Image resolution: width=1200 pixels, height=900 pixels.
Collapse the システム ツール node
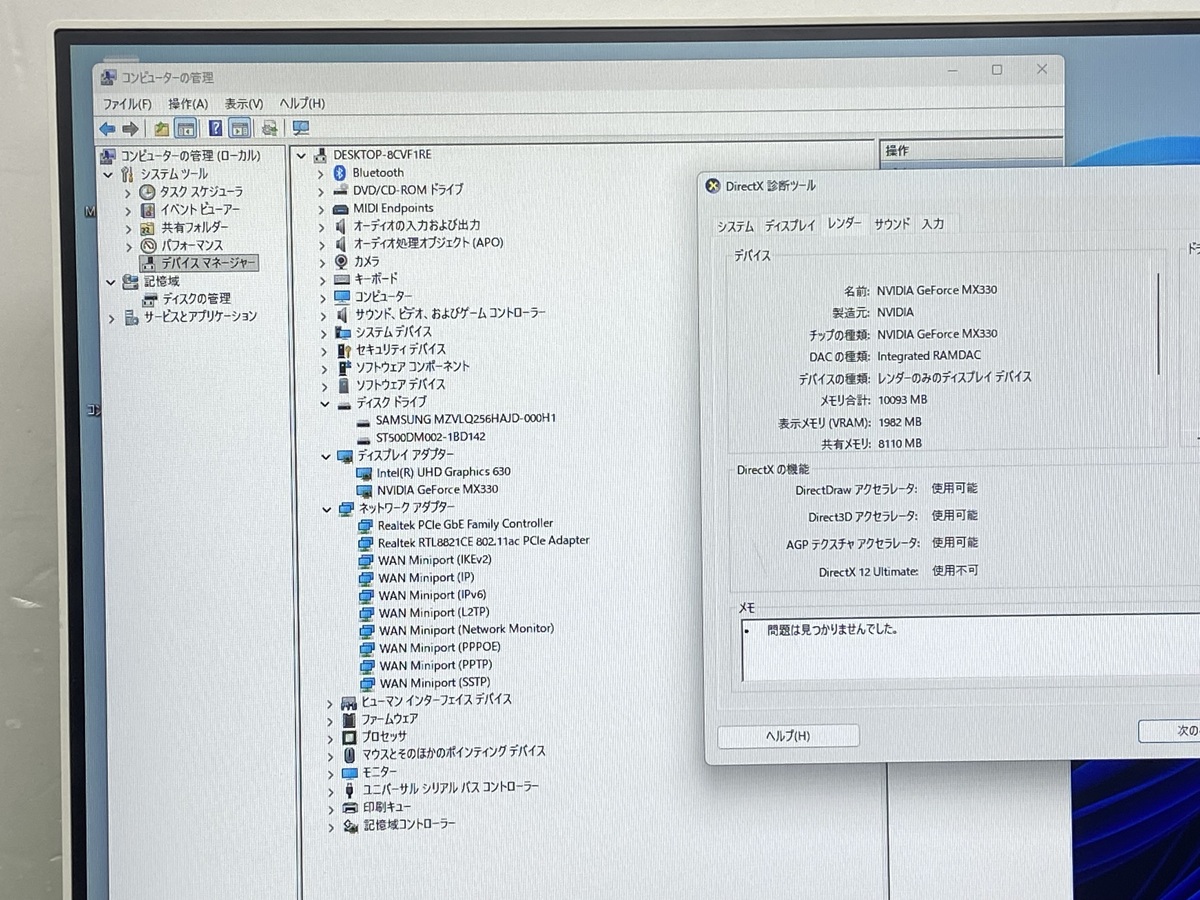[x=109, y=174]
